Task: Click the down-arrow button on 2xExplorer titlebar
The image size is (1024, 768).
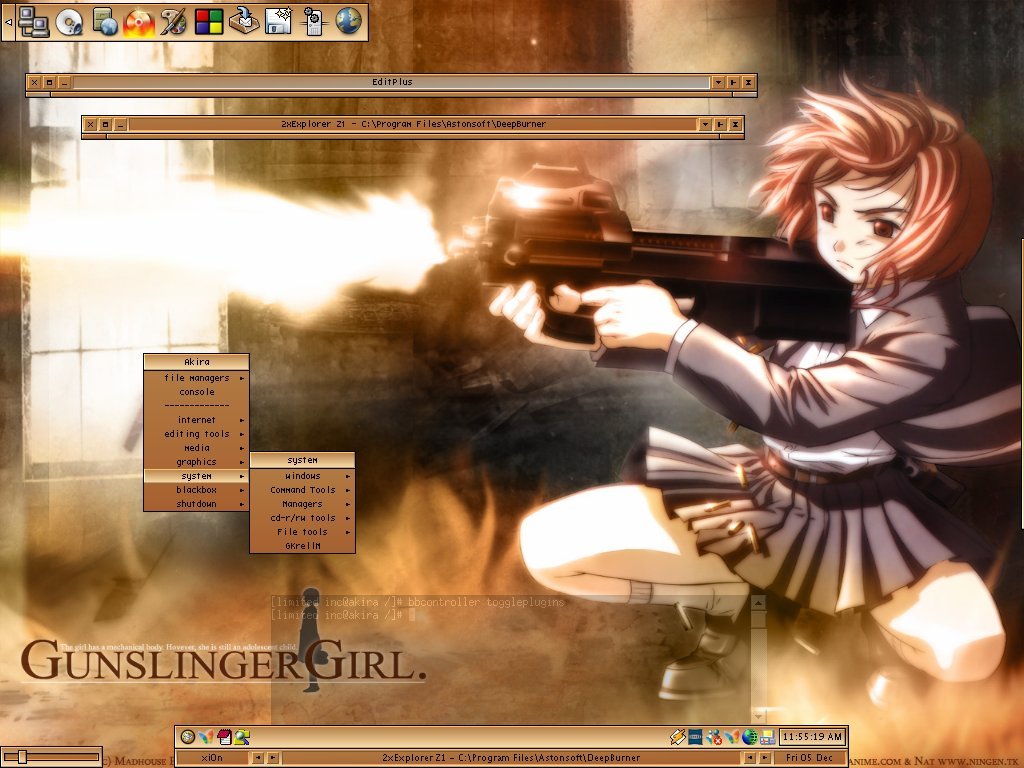Action: tap(705, 124)
